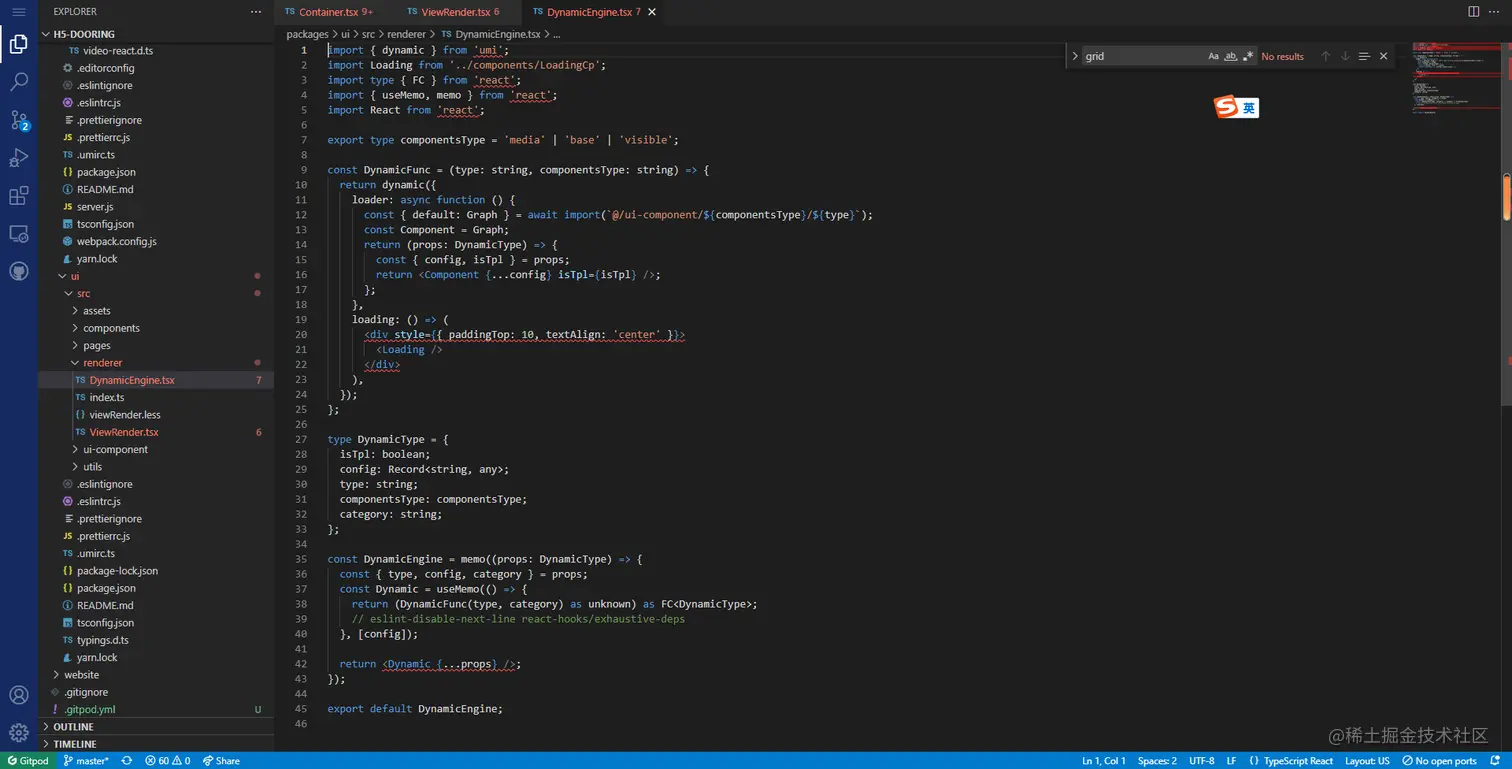Open the errors and warnings count
The height and width of the screenshot is (769, 1512).
click(167, 761)
